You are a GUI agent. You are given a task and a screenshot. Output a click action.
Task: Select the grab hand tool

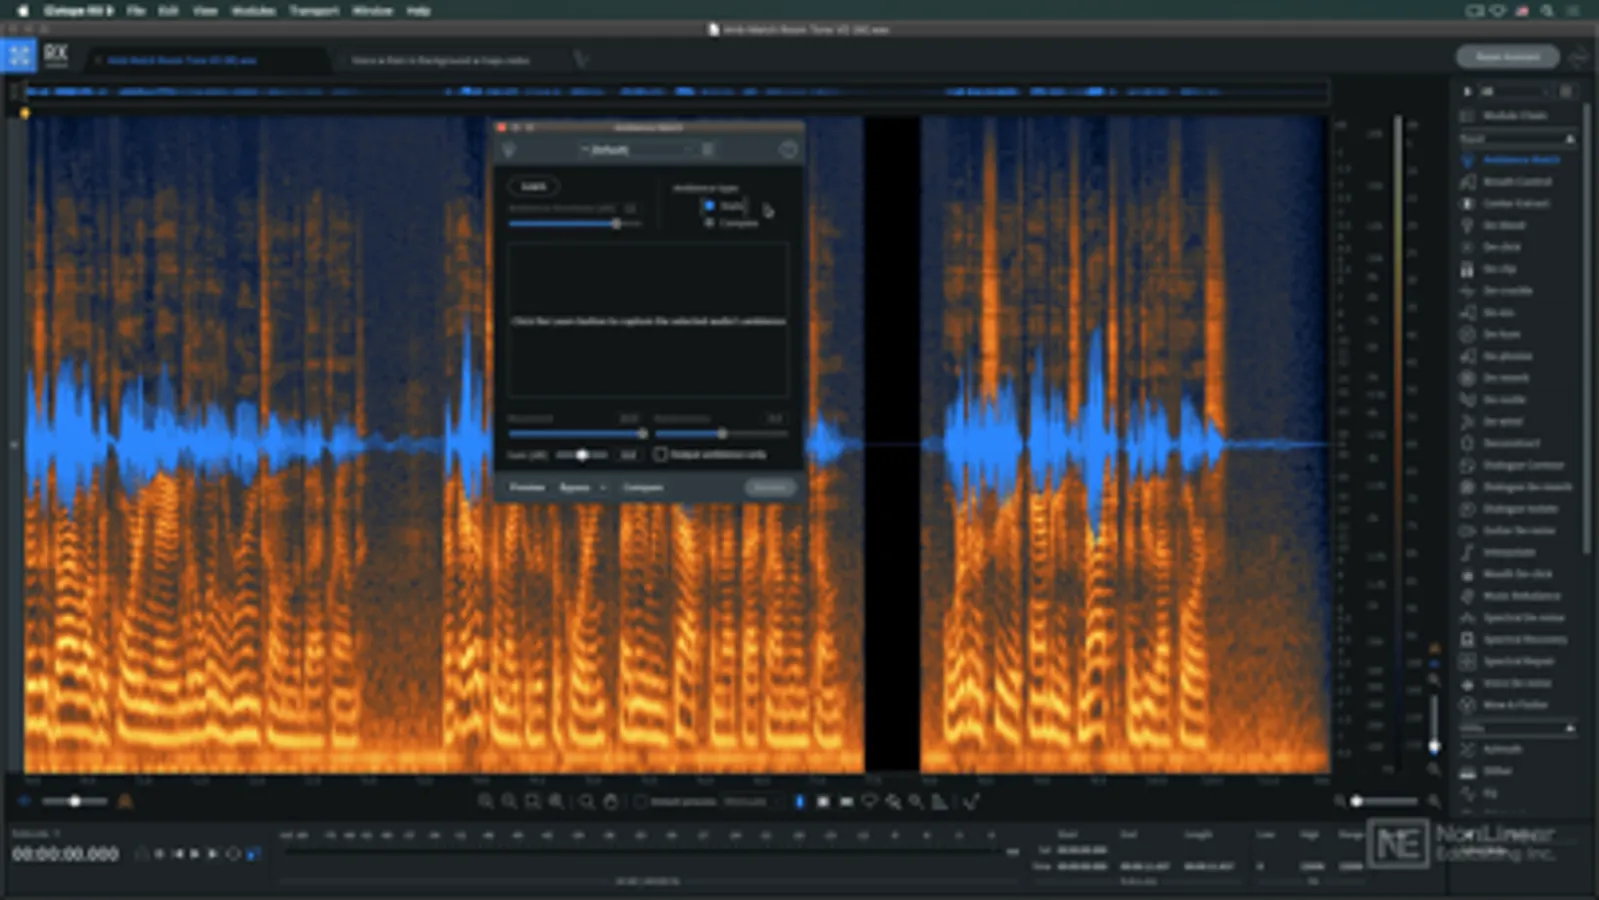(x=610, y=802)
